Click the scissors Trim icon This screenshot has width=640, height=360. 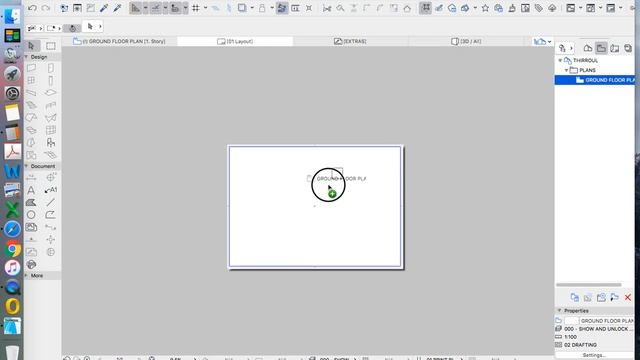[x=327, y=8]
